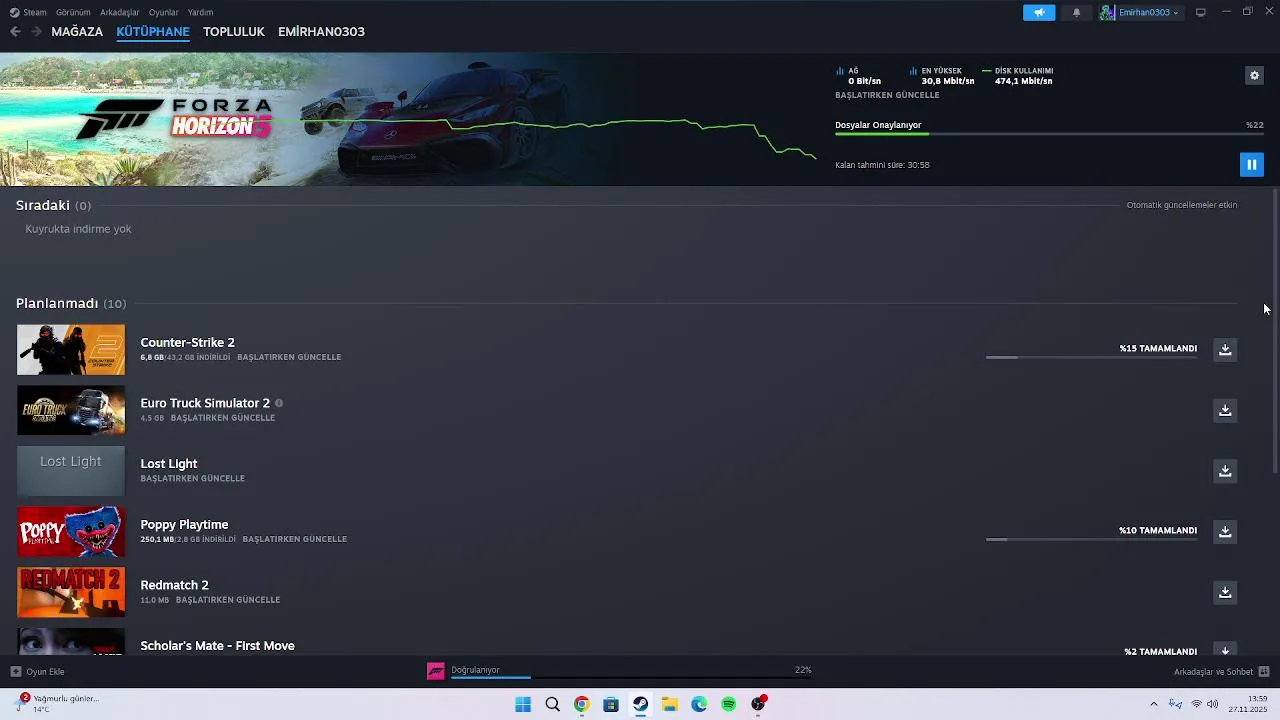Click the downloads list vertical scrollbar
Viewport: 1280px width, 720px height.
[x=1275, y=330]
